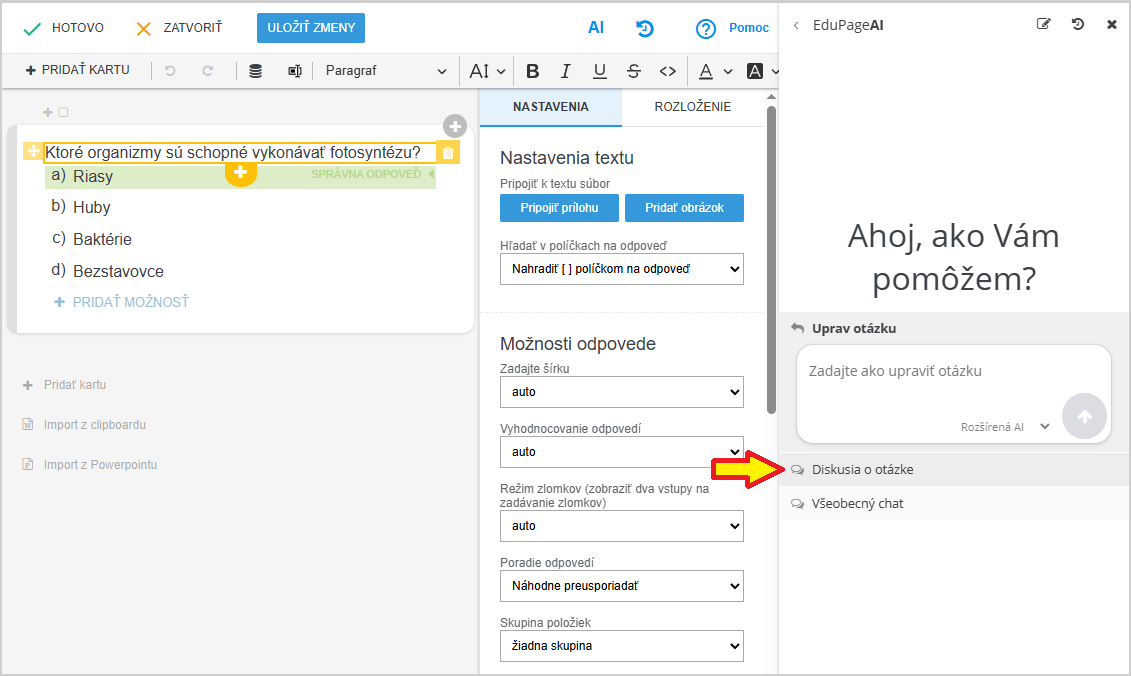Send the AI prompt with arrow button
The image size is (1131, 676).
1084,416
